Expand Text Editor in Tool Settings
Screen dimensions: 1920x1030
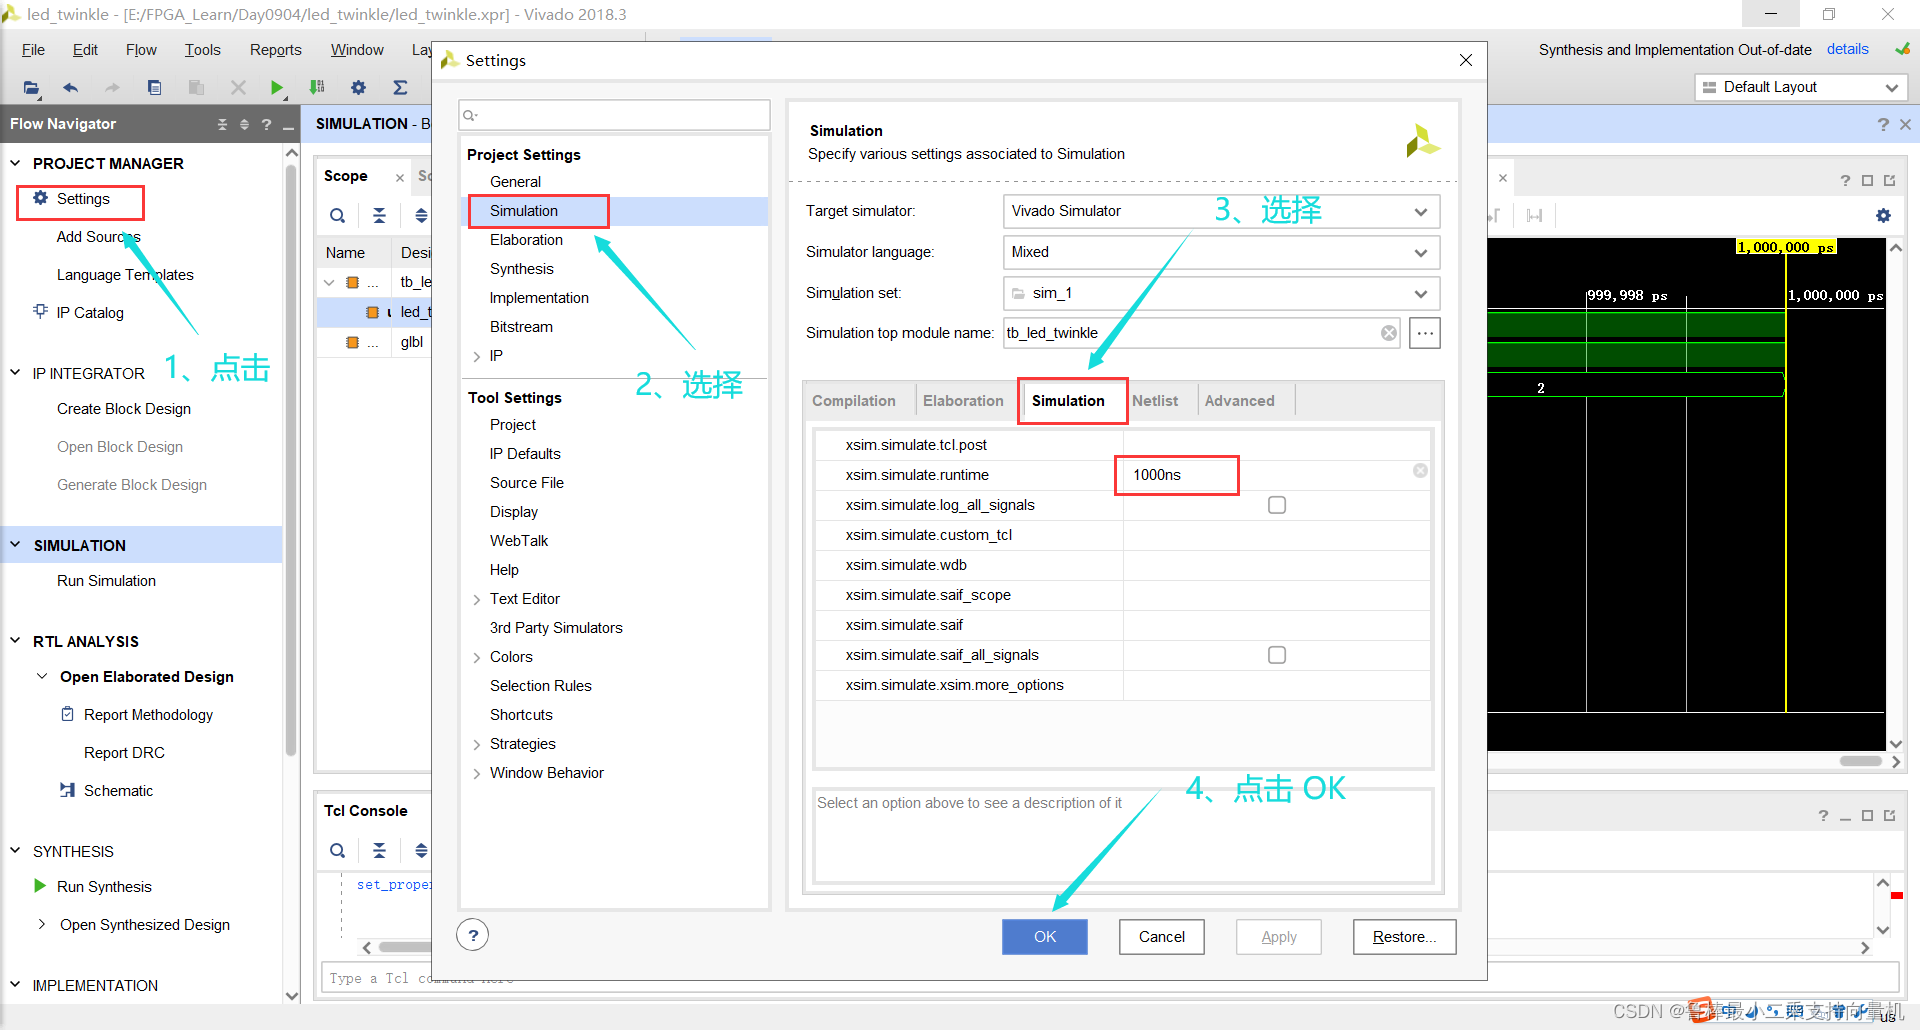tap(477, 599)
